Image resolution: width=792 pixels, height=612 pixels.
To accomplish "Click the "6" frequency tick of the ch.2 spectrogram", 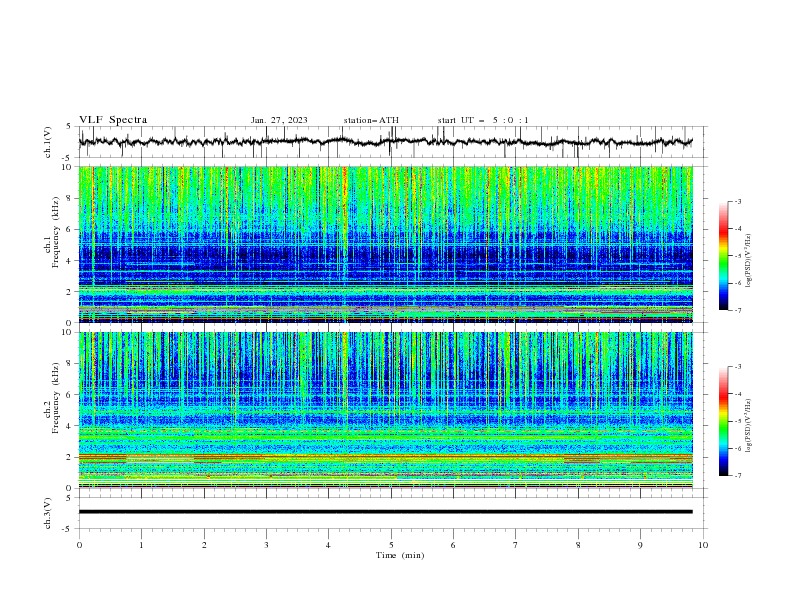I will 69,394.
